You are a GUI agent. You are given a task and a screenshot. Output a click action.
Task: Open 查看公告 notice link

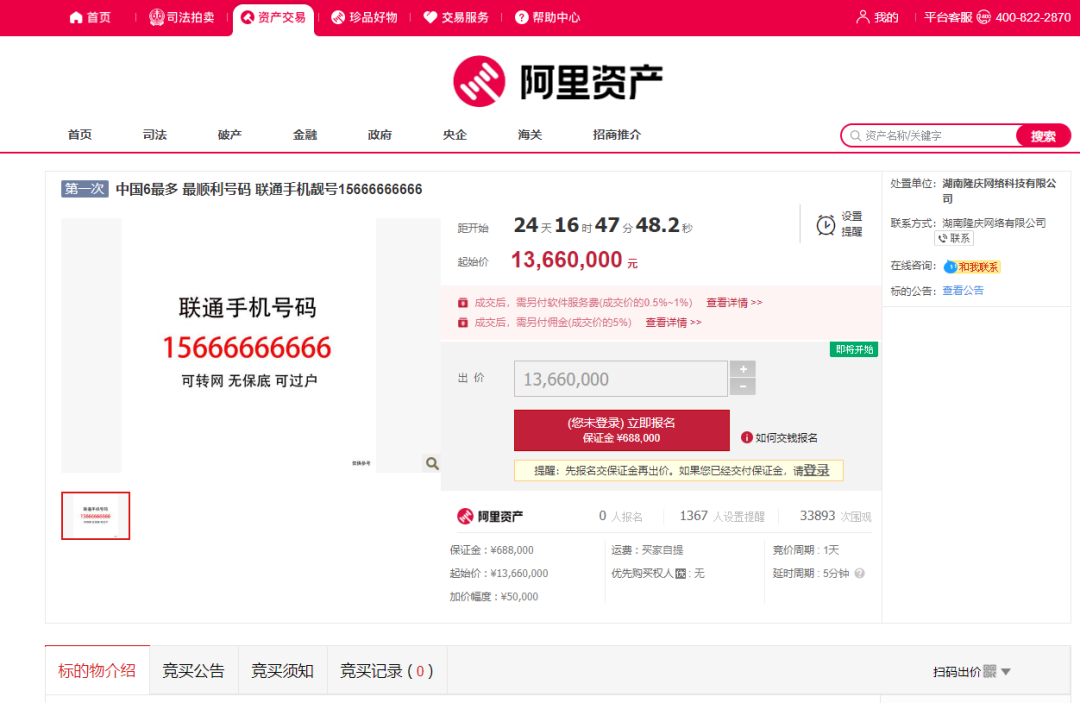click(x=963, y=291)
